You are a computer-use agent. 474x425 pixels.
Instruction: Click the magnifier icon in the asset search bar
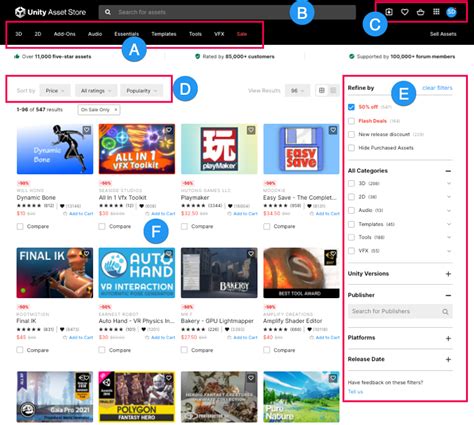(x=108, y=12)
